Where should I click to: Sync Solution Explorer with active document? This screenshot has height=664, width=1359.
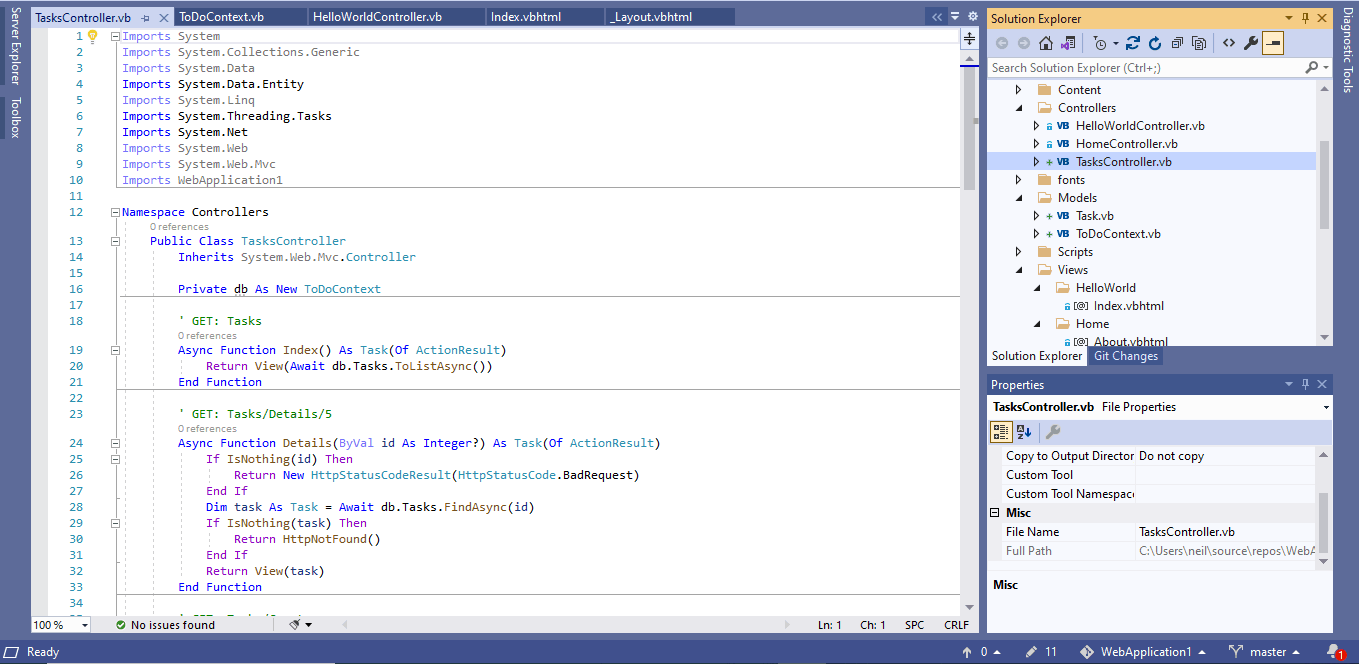[x=1133, y=42]
